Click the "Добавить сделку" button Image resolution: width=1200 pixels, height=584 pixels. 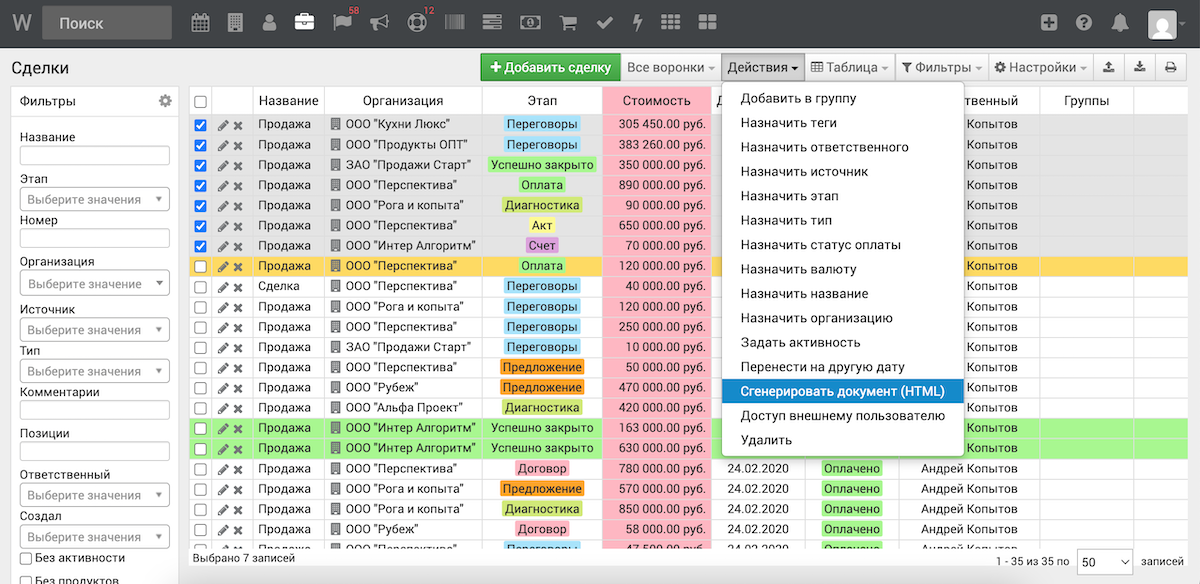(550, 68)
